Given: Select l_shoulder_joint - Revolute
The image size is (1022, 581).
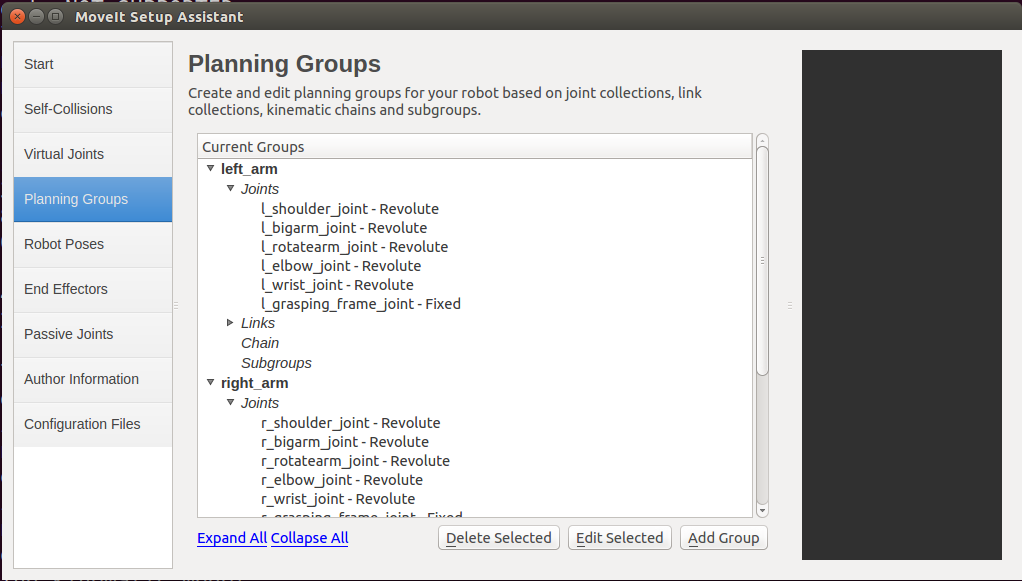Looking at the screenshot, I should pyautogui.click(x=350, y=209).
